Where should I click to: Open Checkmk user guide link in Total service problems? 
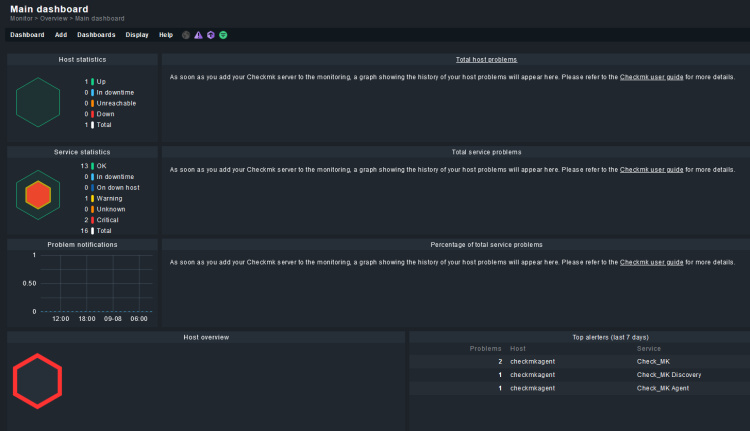pos(651,170)
